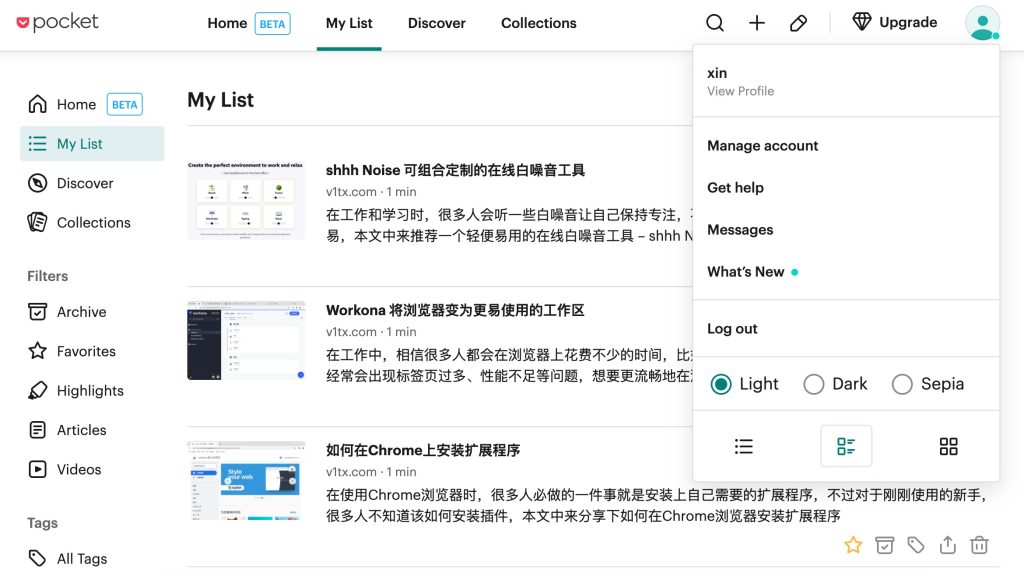The height and width of the screenshot is (576, 1024).
Task: Click the Favorites star icon in sidebar
Action: coord(37,351)
